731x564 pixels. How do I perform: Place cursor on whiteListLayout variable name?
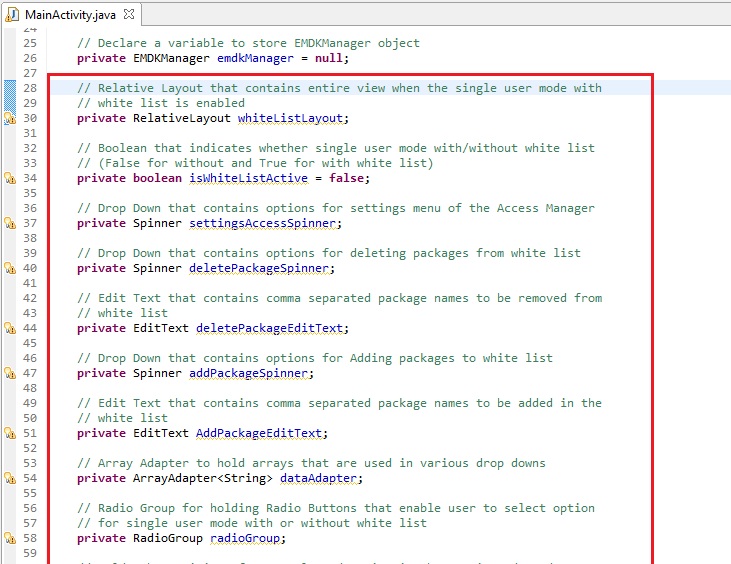click(x=290, y=118)
